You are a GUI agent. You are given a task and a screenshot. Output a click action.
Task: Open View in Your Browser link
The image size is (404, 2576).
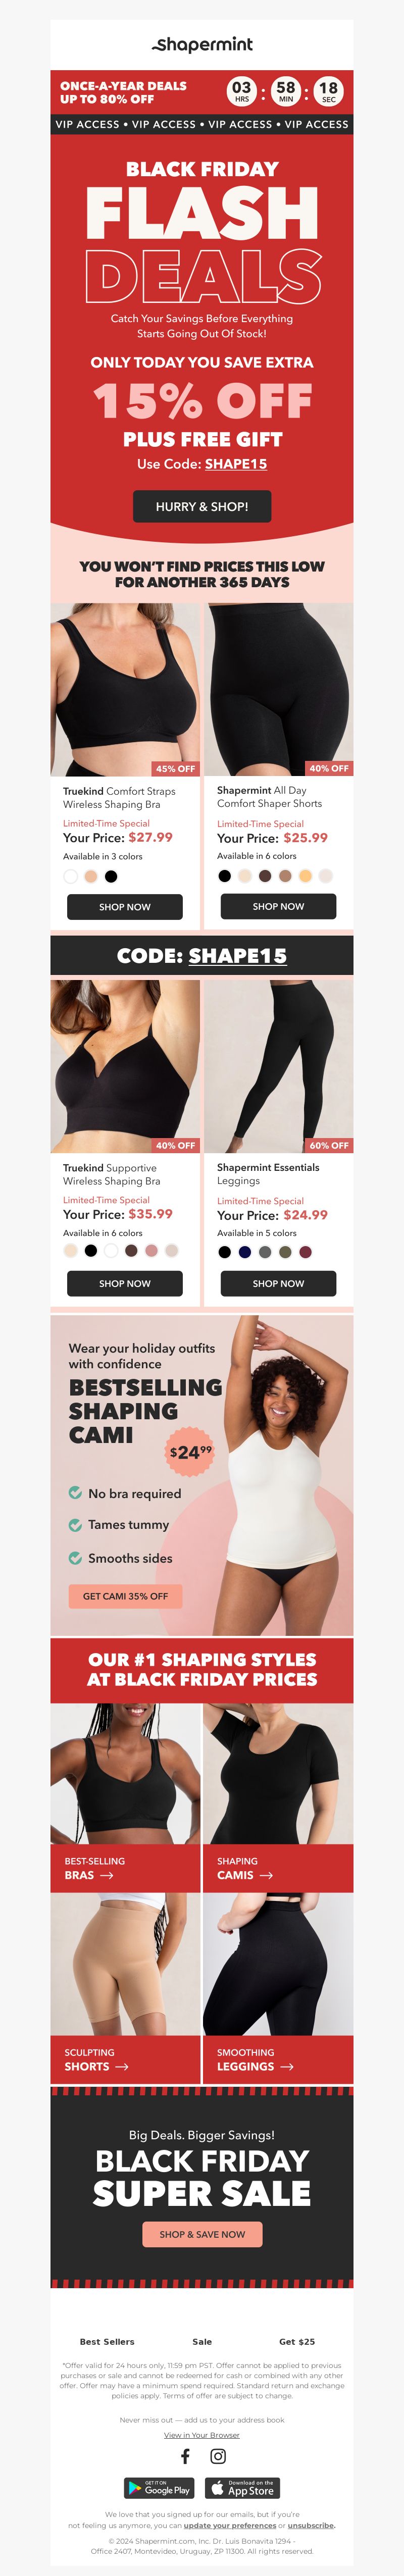[x=202, y=2435]
